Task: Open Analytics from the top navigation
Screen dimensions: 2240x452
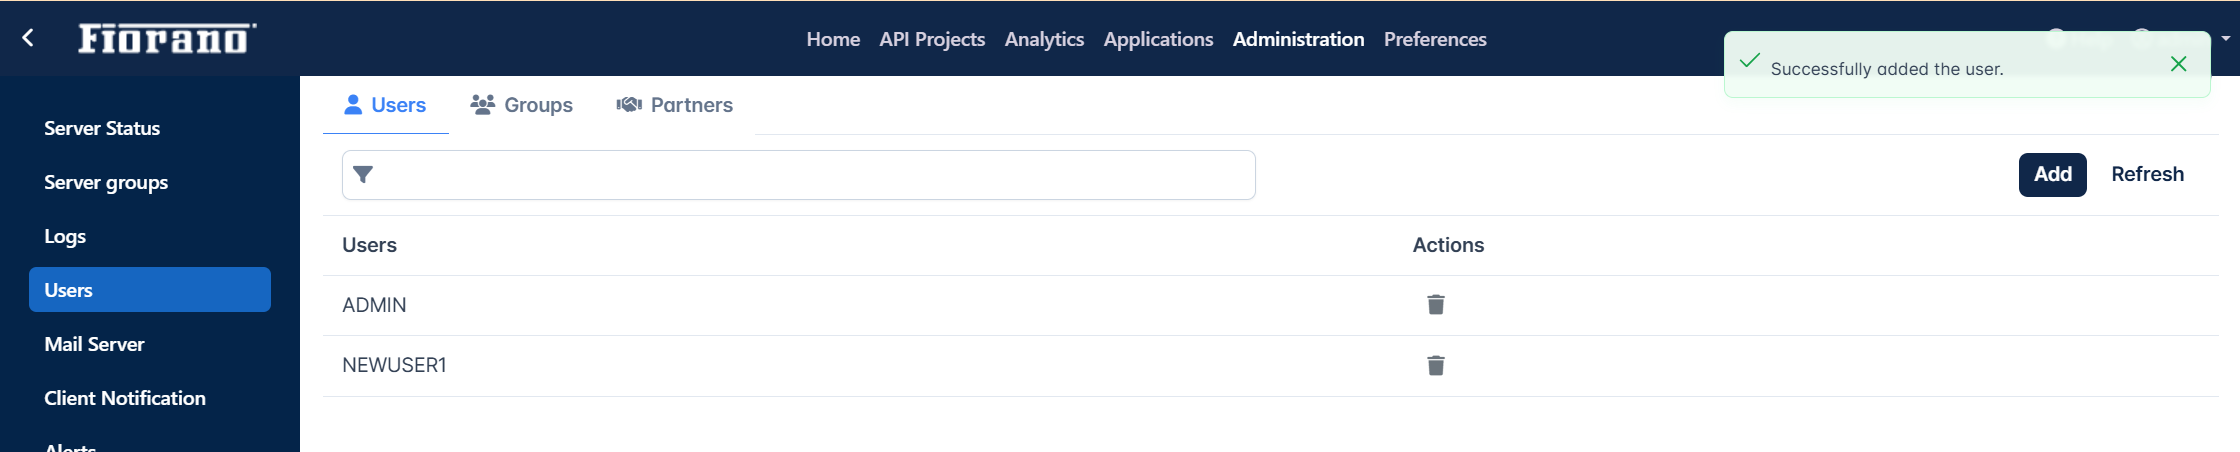Action: coord(1044,39)
